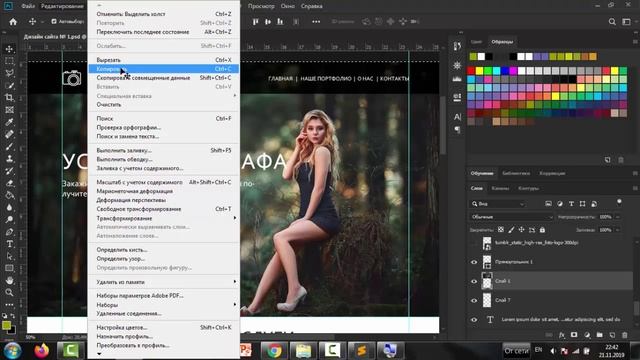
Task: Select the Hand tool
Action: pyautogui.click(x=9, y=280)
